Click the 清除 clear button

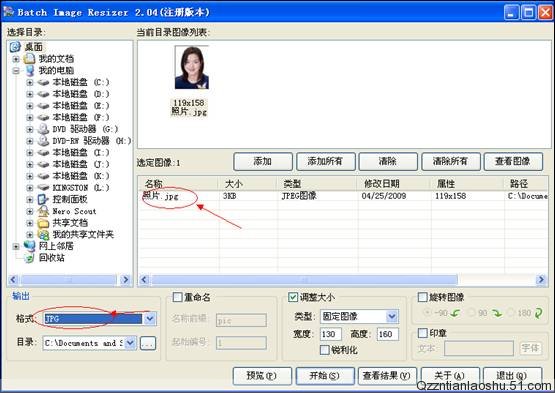coord(388,161)
